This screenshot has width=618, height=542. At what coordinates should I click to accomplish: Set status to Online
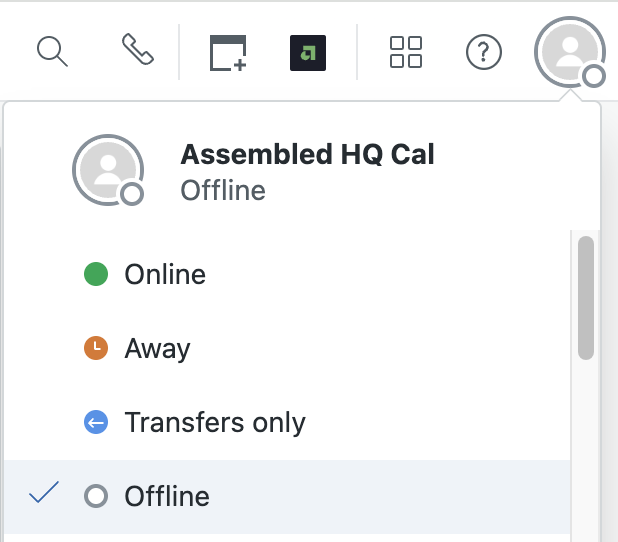pyautogui.click(x=287, y=274)
